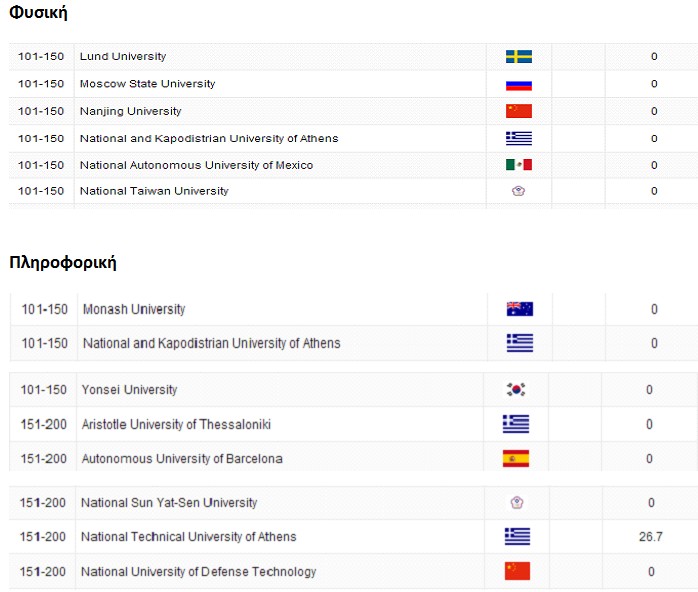
Task: Click the 101-150 rank beside Moscow State University
Action: pyautogui.click(x=41, y=84)
